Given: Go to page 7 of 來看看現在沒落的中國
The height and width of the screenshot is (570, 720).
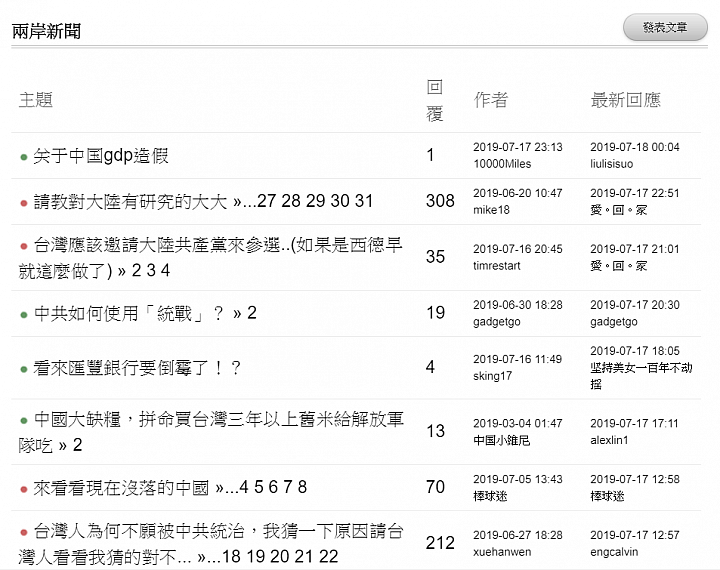Looking at the screenshot, I should pos(288,487).
